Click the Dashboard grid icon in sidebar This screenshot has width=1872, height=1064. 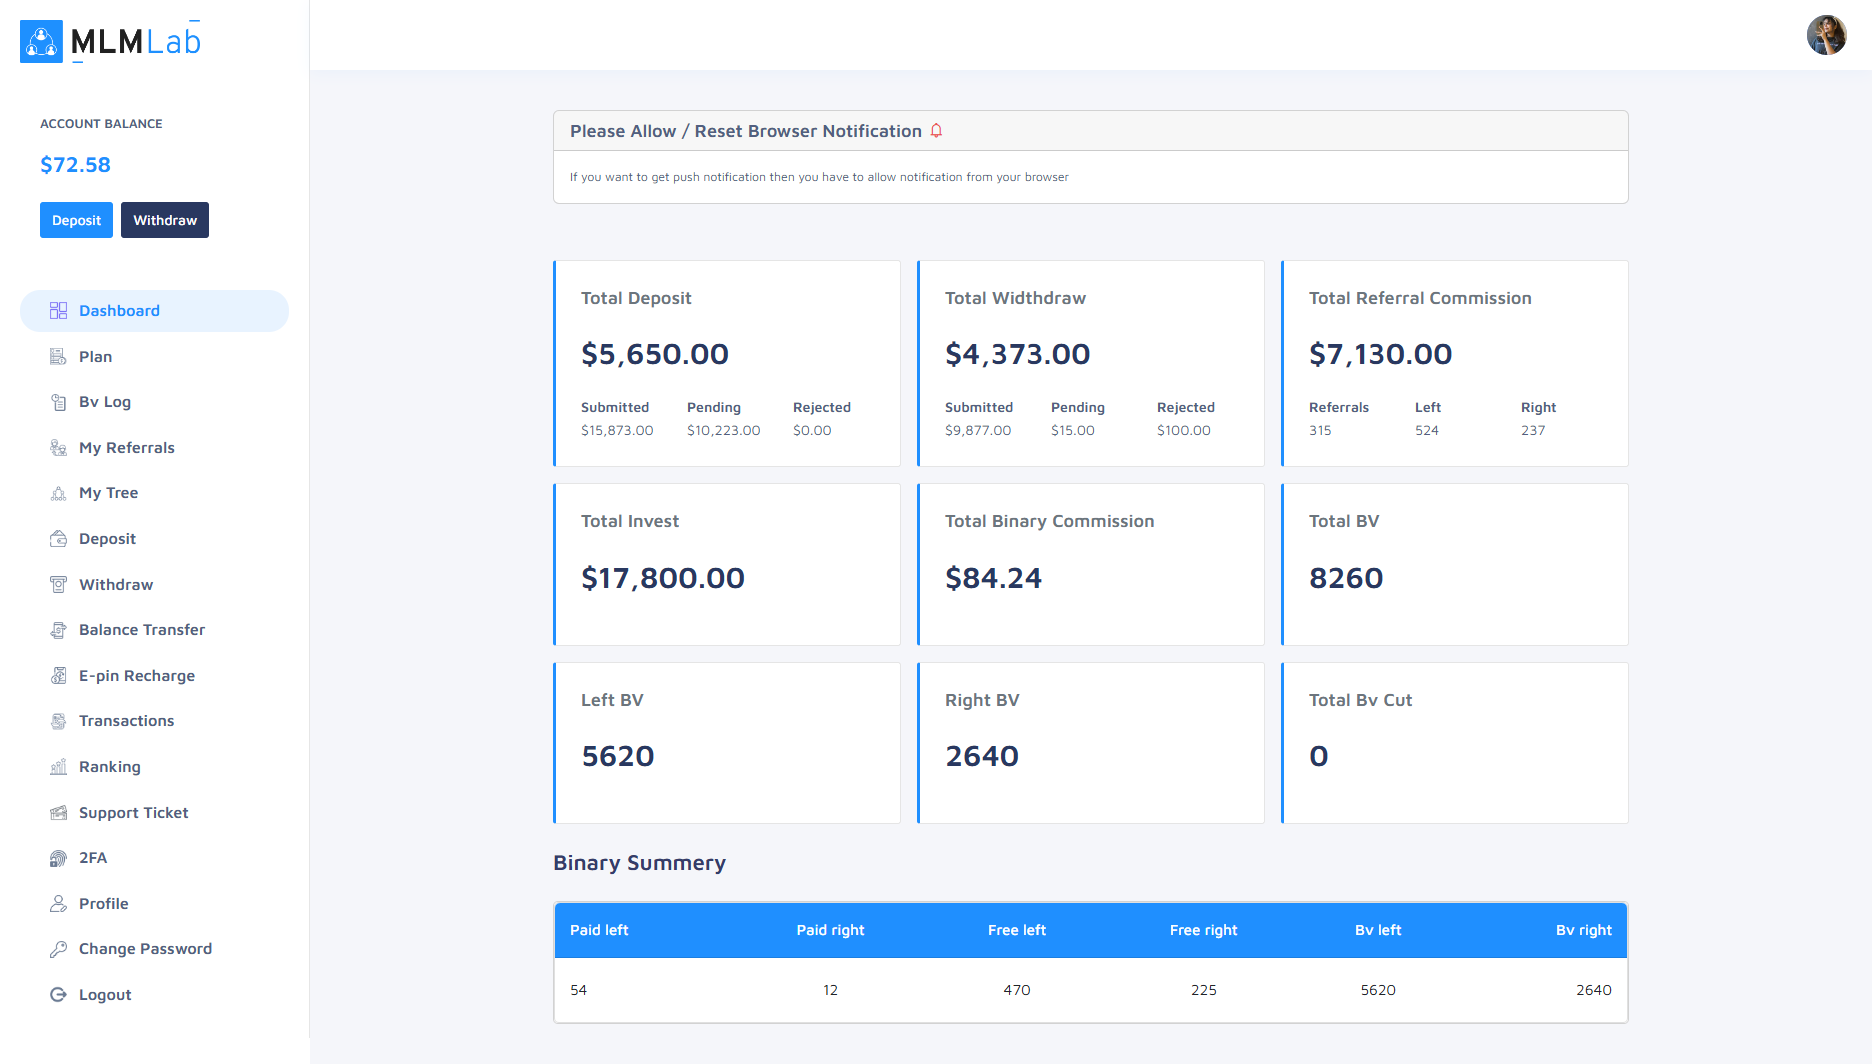tap(58, 311)
